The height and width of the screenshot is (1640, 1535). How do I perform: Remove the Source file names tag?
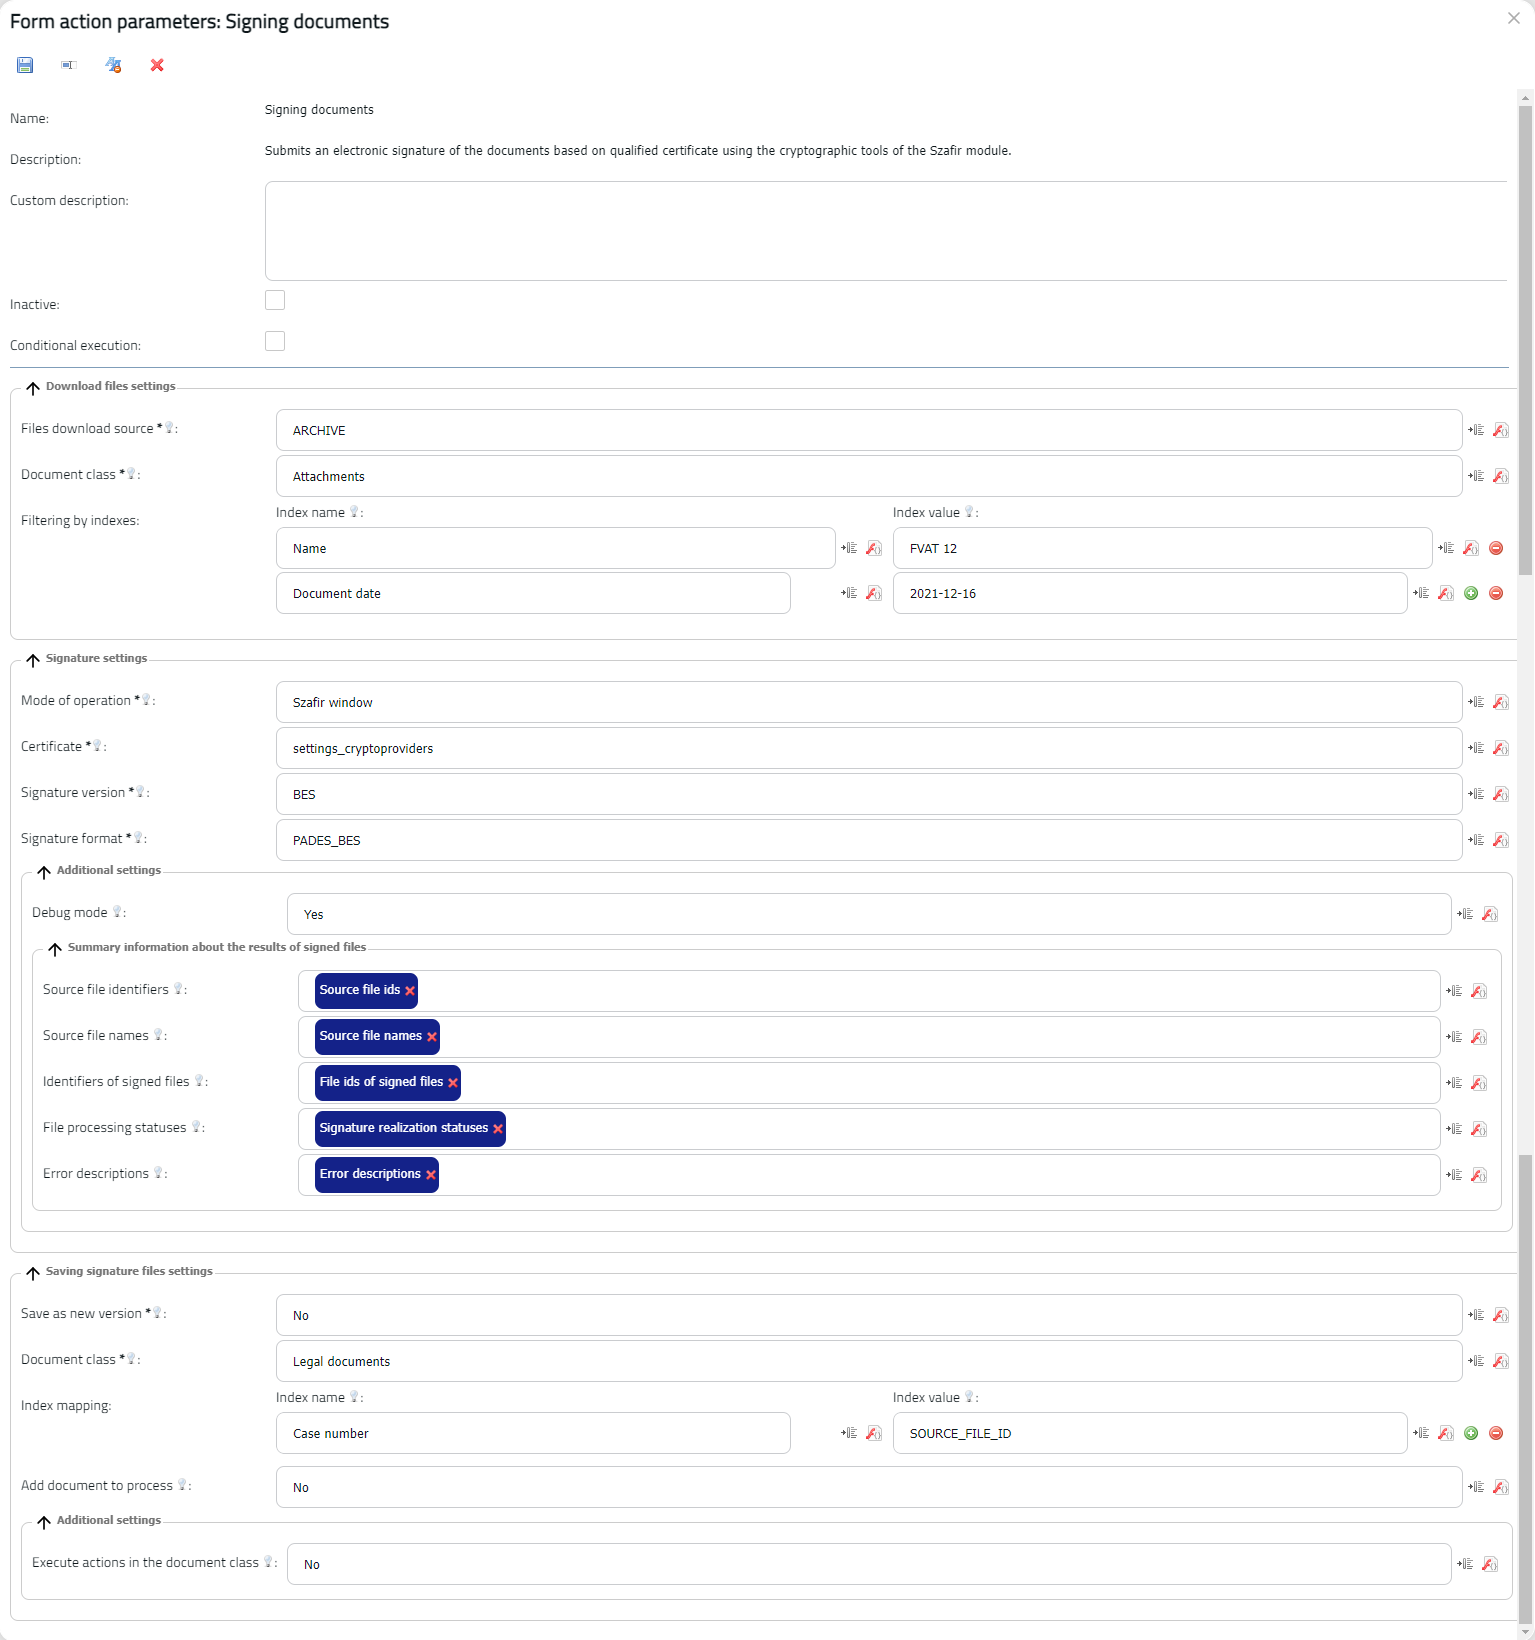pos(432,1037)
